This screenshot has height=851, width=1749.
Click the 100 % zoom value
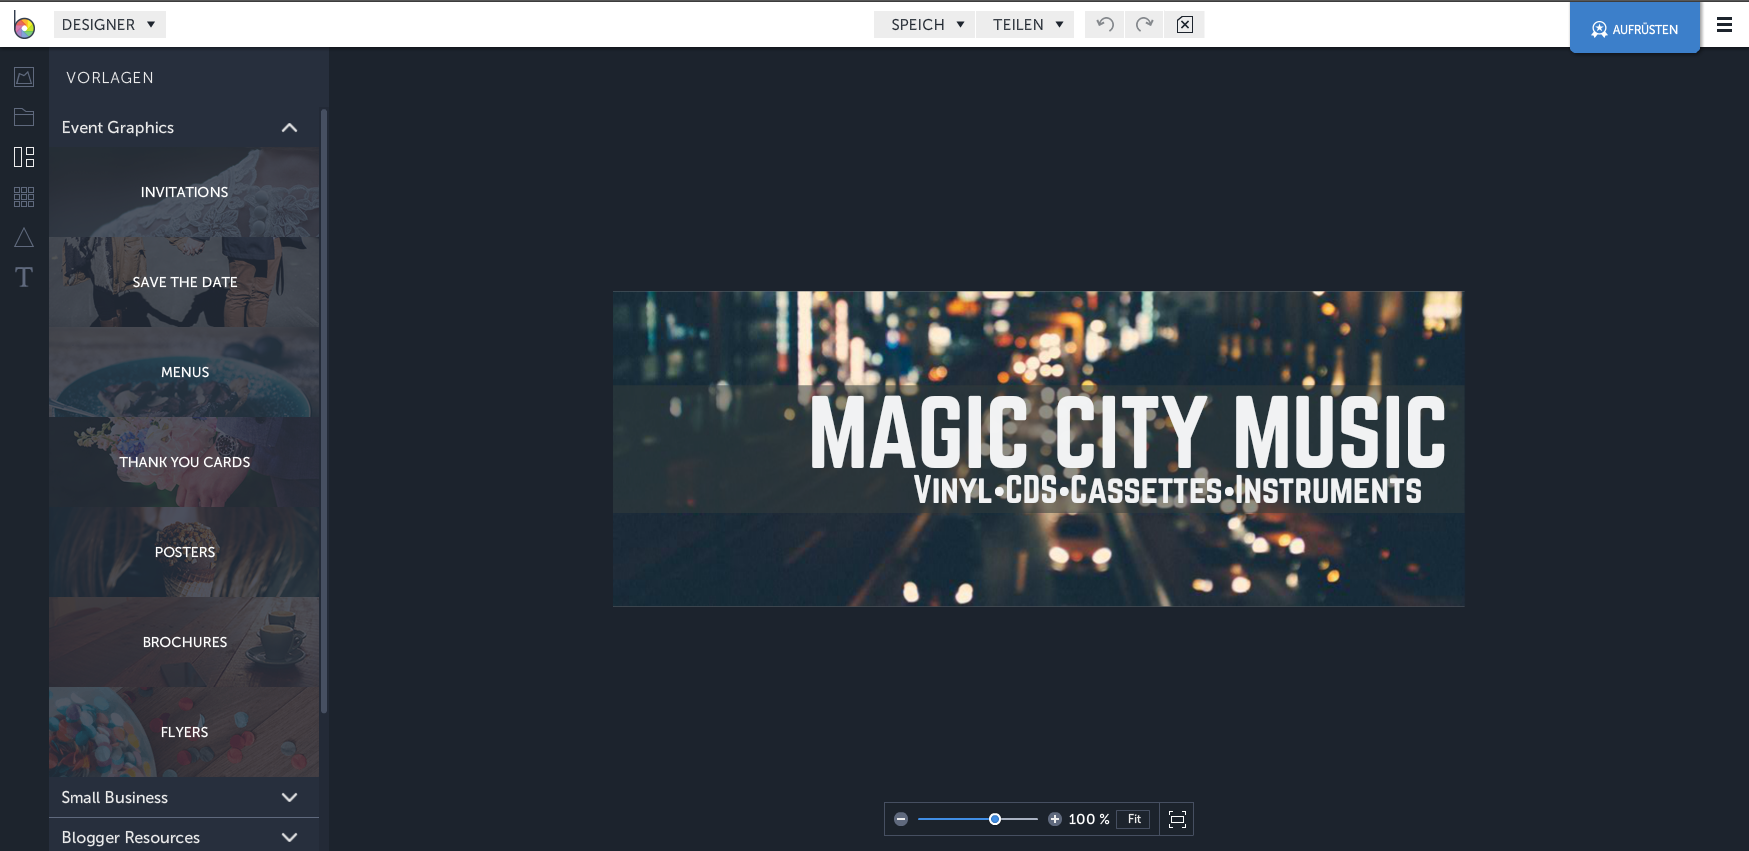pos(1088,819)
